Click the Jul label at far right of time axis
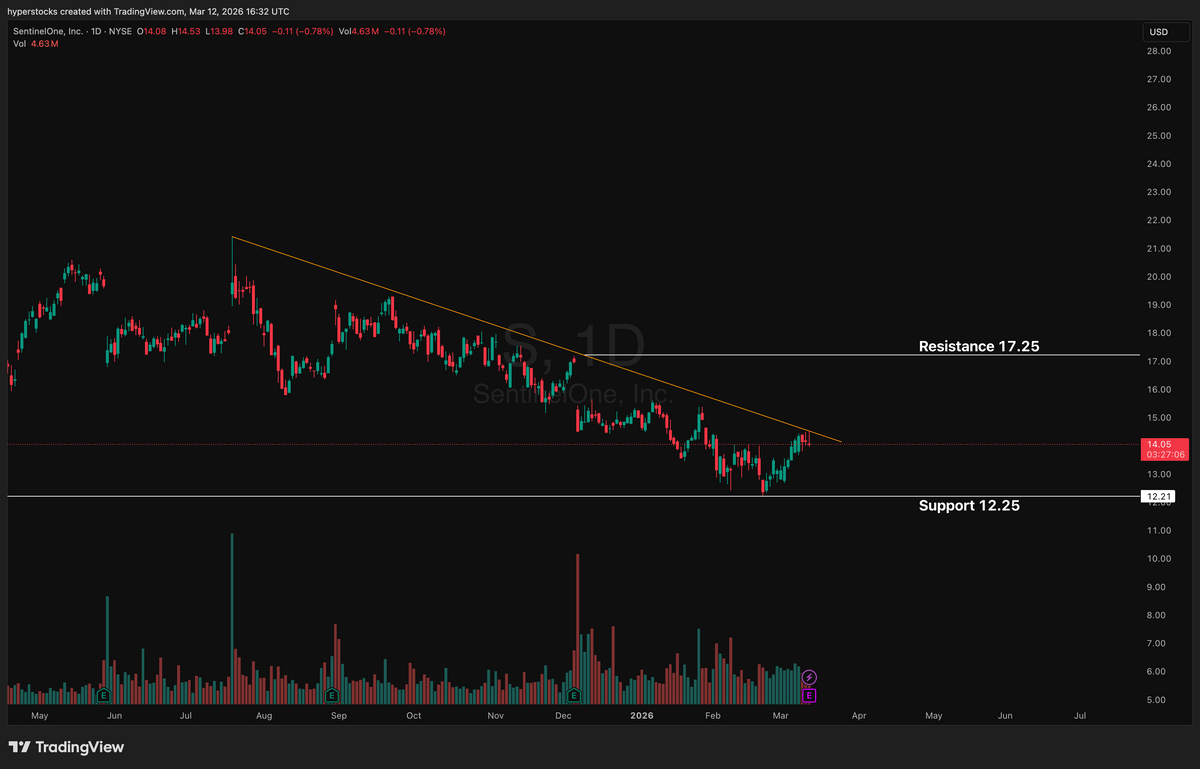The height and width of the screenshot is (769, 1200). coord(1080,716)
